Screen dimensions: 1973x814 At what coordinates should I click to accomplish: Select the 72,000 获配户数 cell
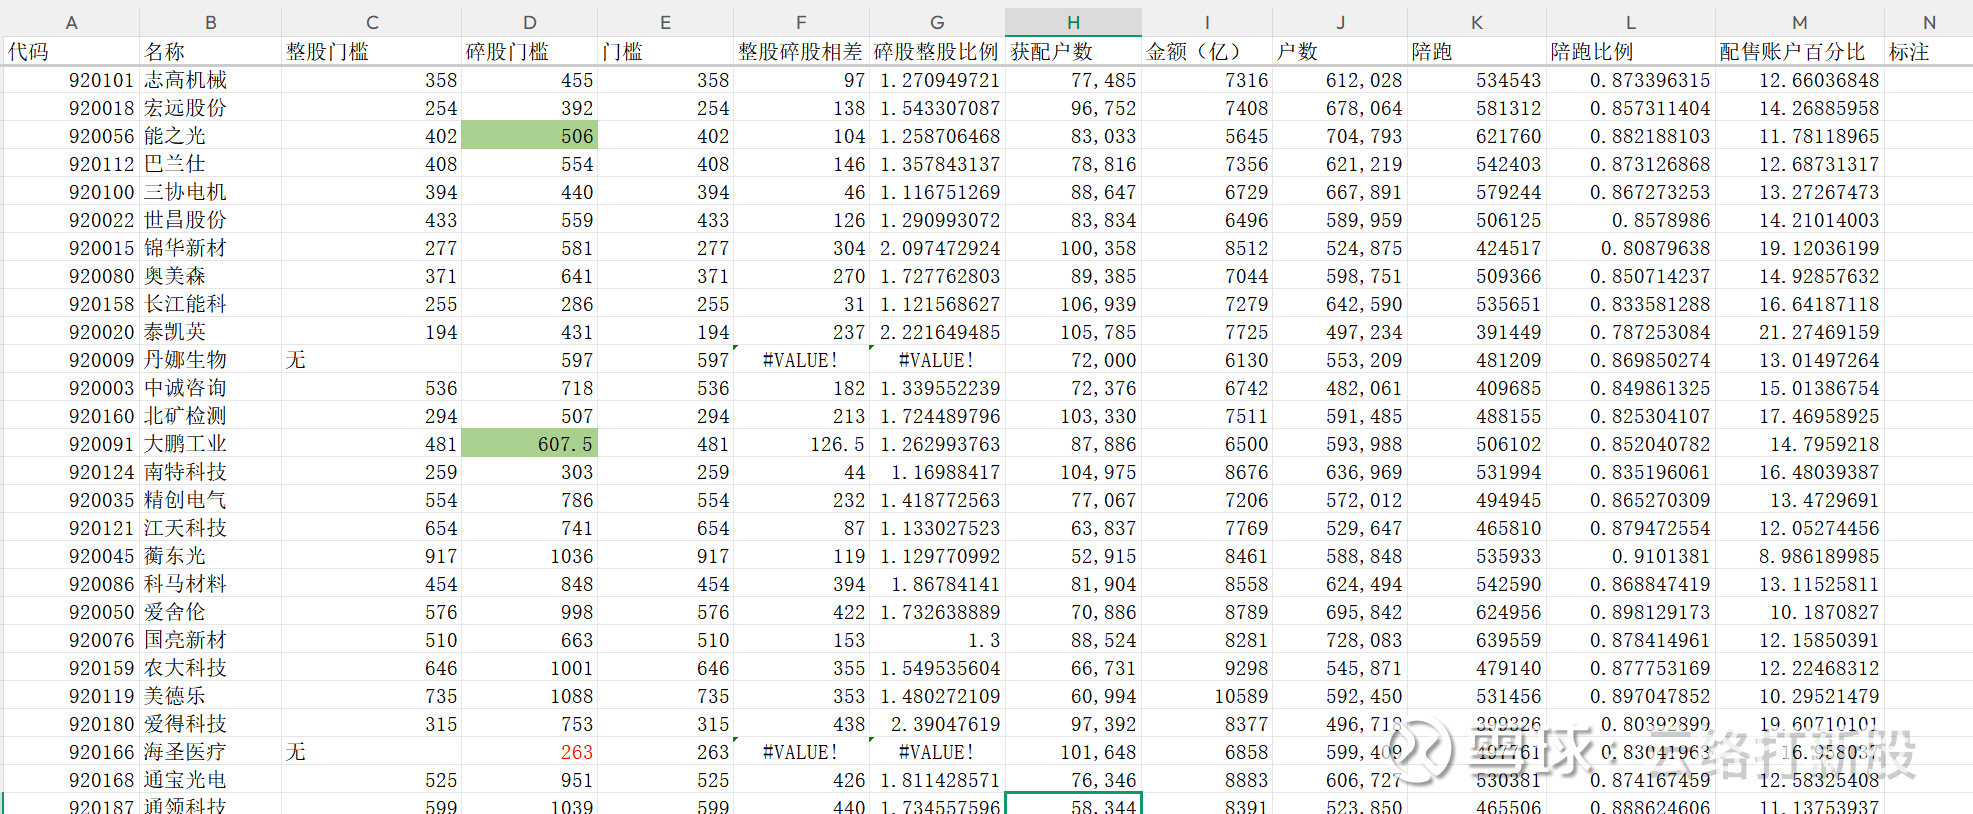1073,360
